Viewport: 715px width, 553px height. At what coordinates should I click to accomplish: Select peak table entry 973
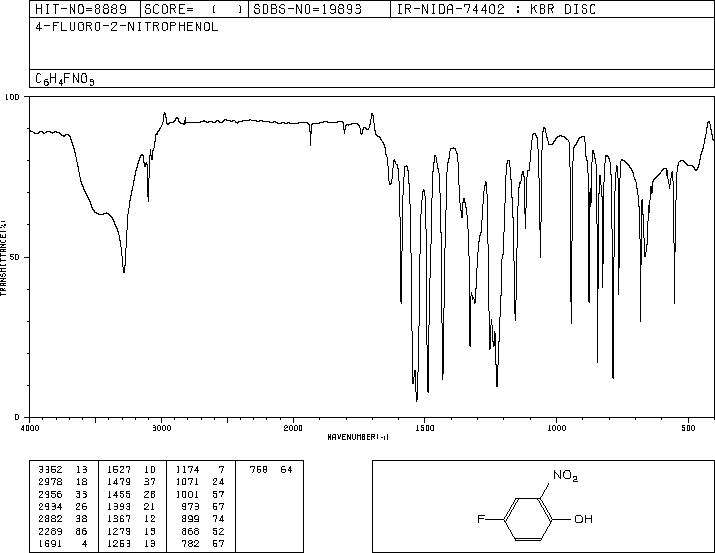click(x=191, y=506)
